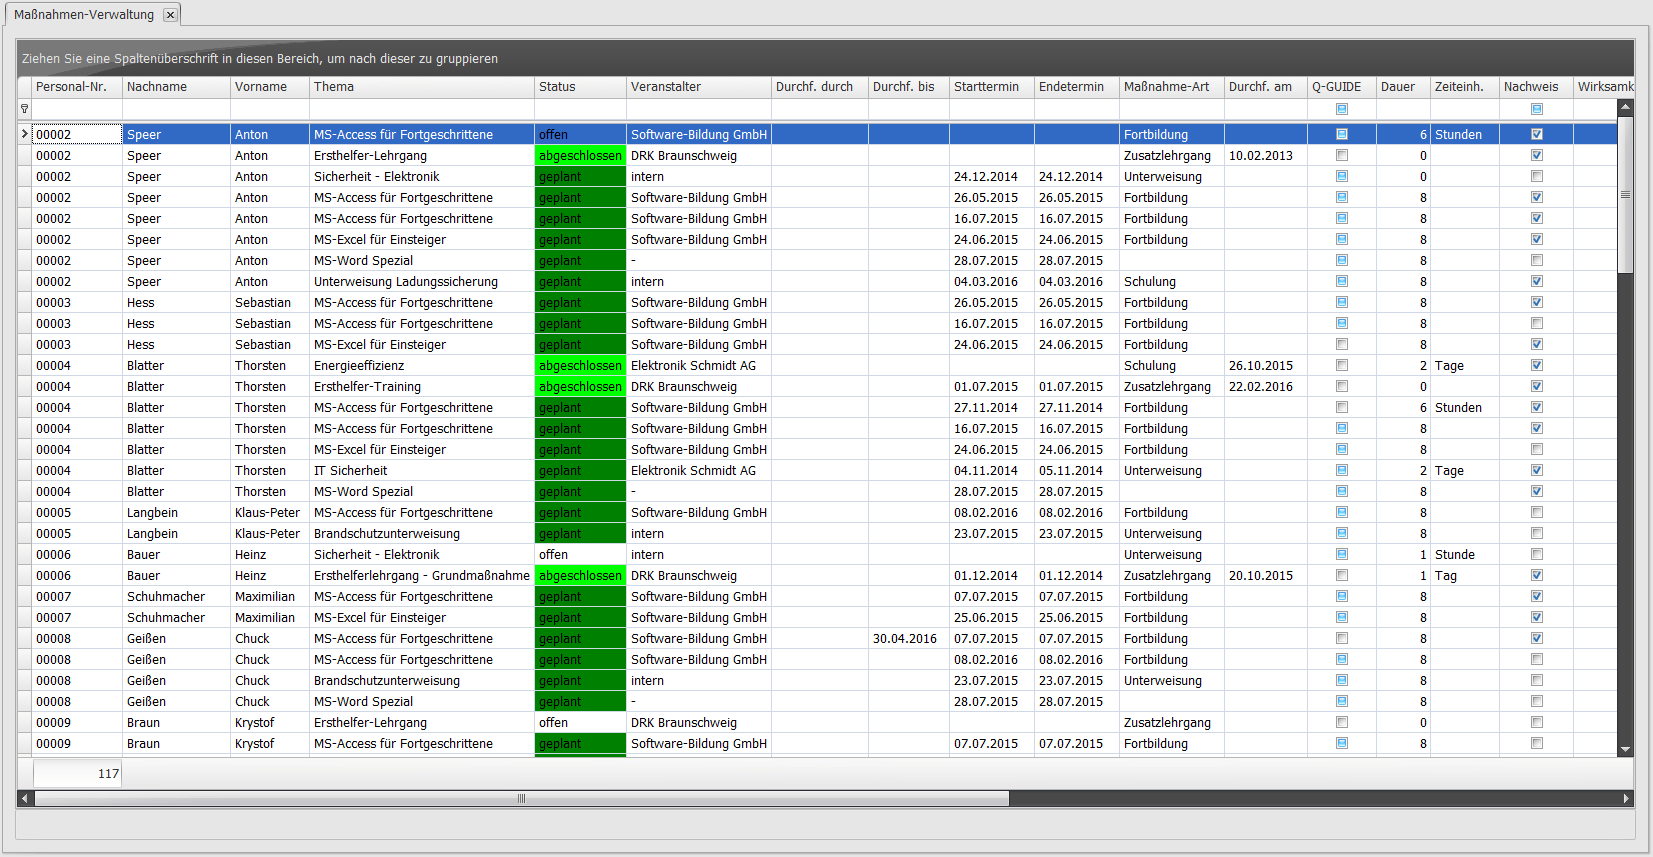
Task: Click the vertical scrollbar down arrow
Action: click(1625, 749)
